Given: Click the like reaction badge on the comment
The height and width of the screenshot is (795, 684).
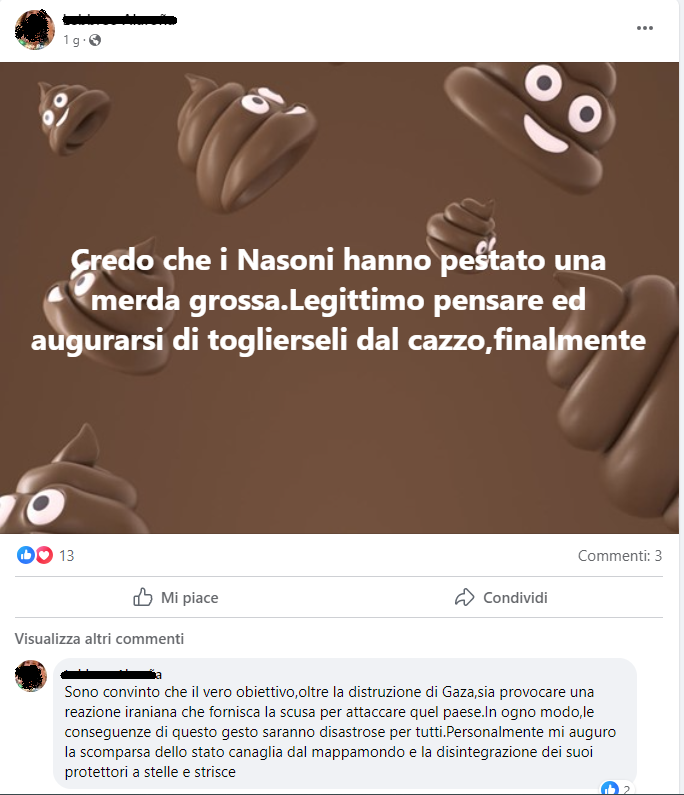Looking at the screenshot, I should 609,788.
